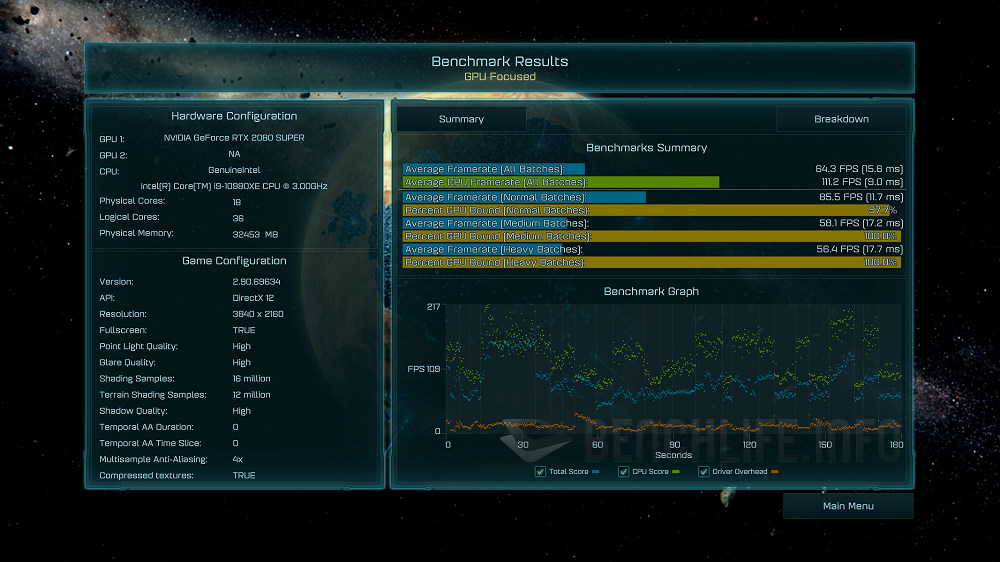Screen dimensions: 1000x562
Task: Return to the Main Menu
Action: click(848, 506)
